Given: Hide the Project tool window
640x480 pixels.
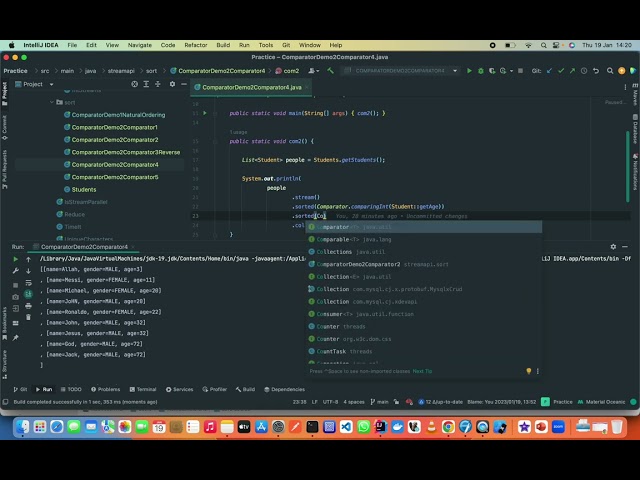Looking at the screenshot, I should (184, 84).
